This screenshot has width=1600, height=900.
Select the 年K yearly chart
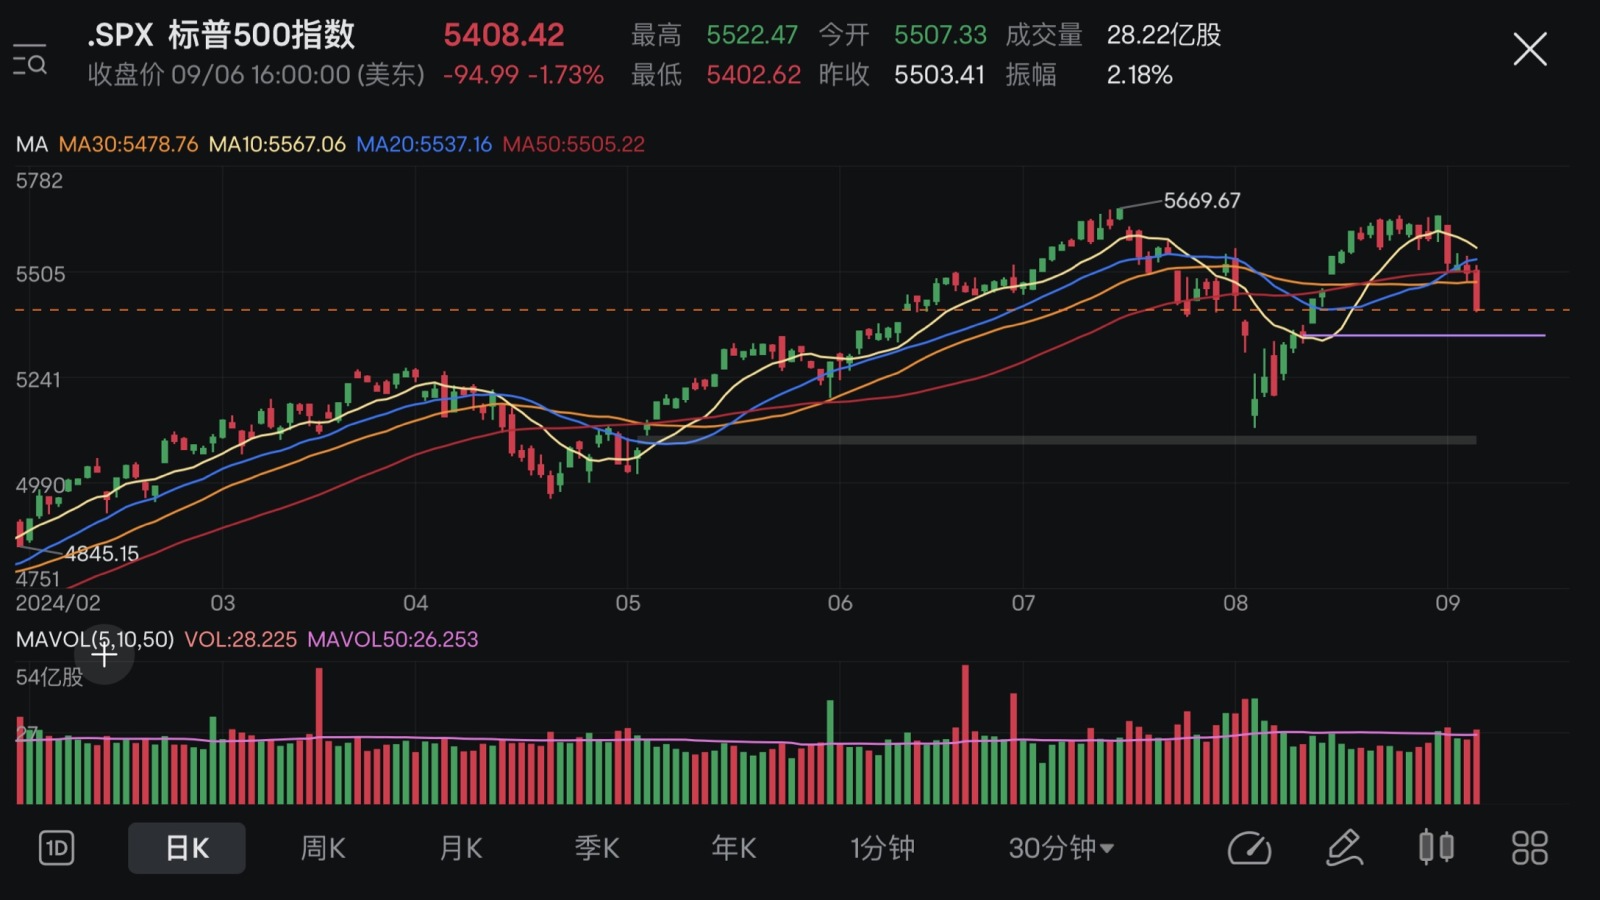click(x=734, y=848)
